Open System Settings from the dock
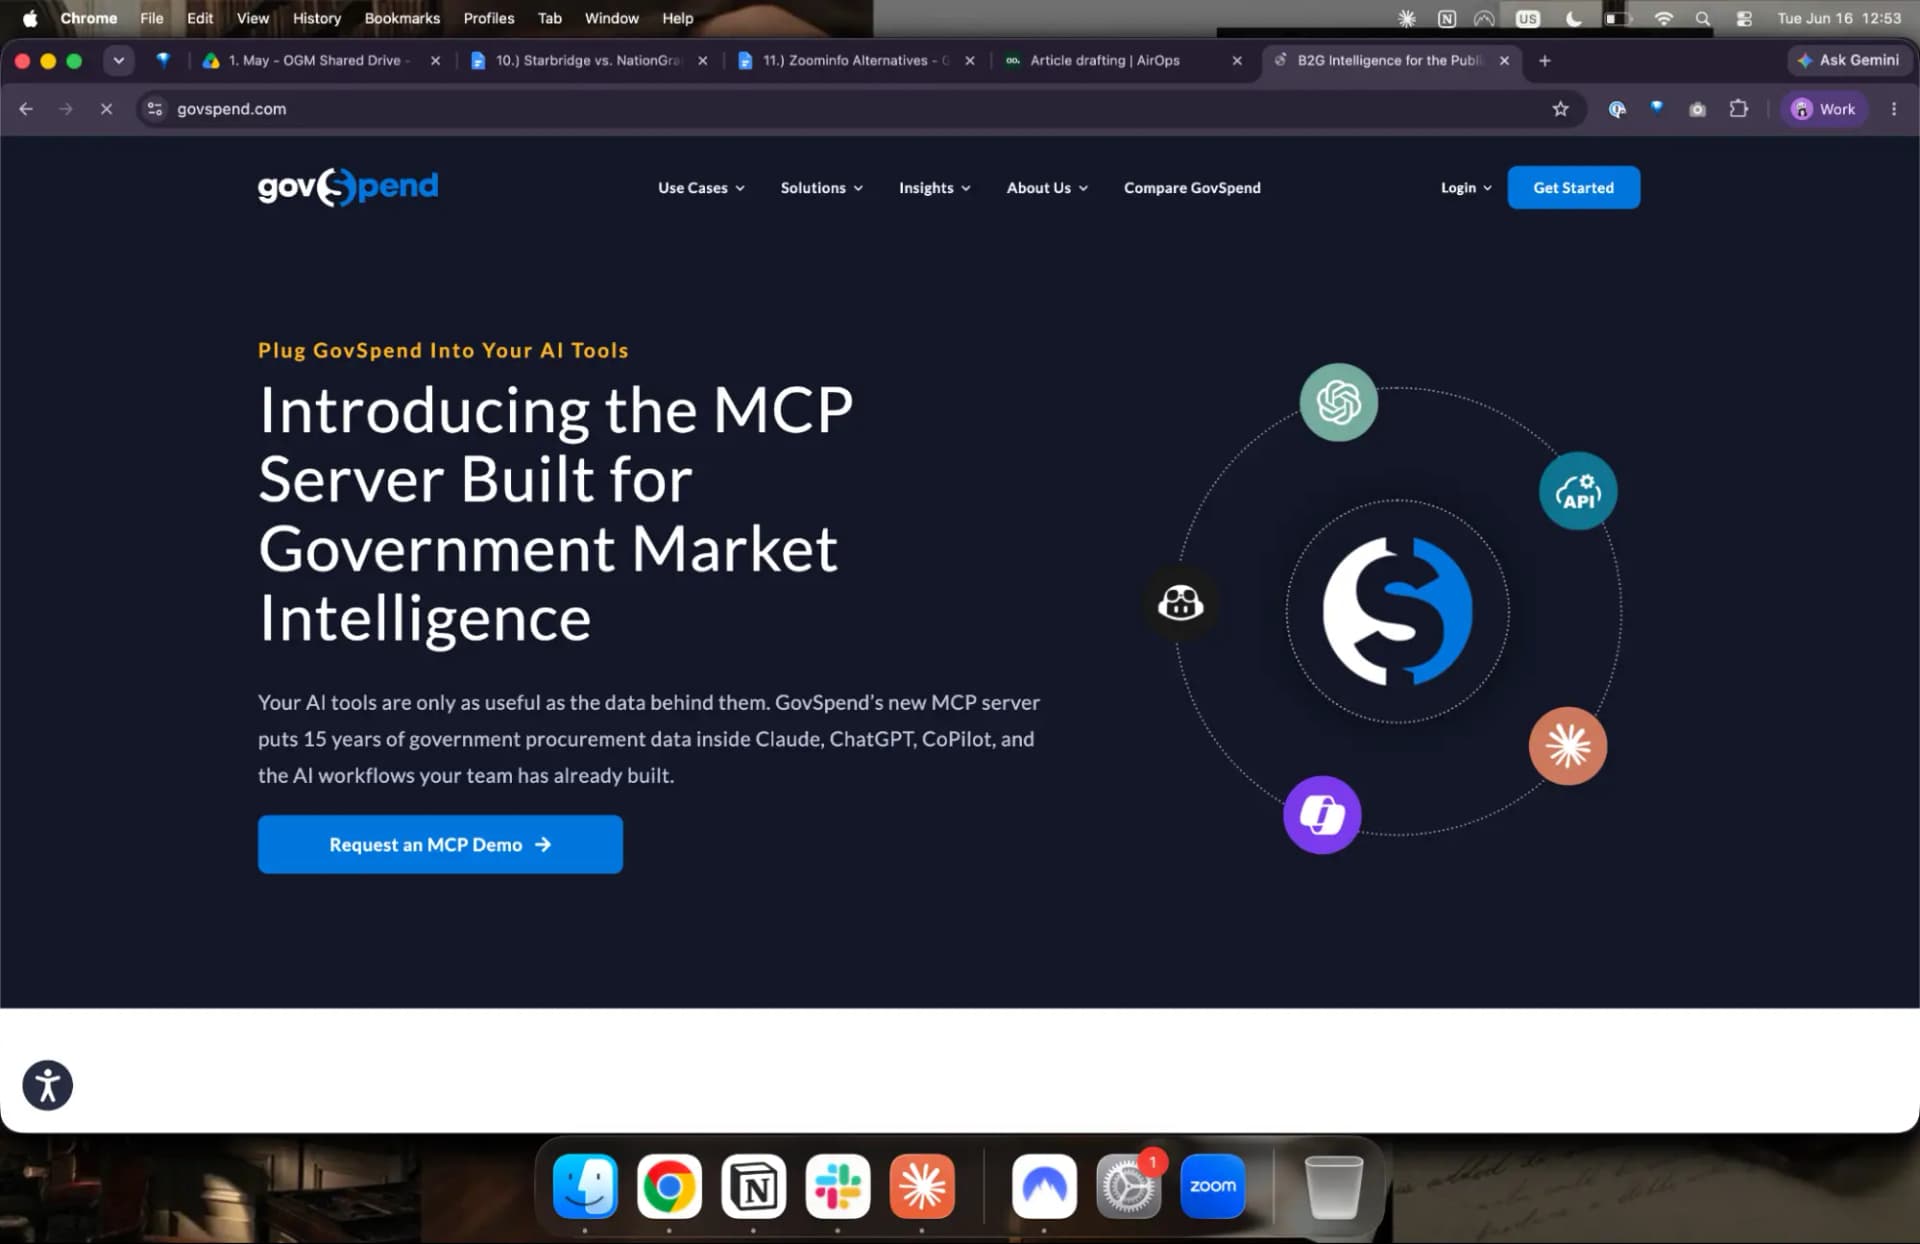This screenshot has width=1920, height=1244. tap(1128, 1186)
